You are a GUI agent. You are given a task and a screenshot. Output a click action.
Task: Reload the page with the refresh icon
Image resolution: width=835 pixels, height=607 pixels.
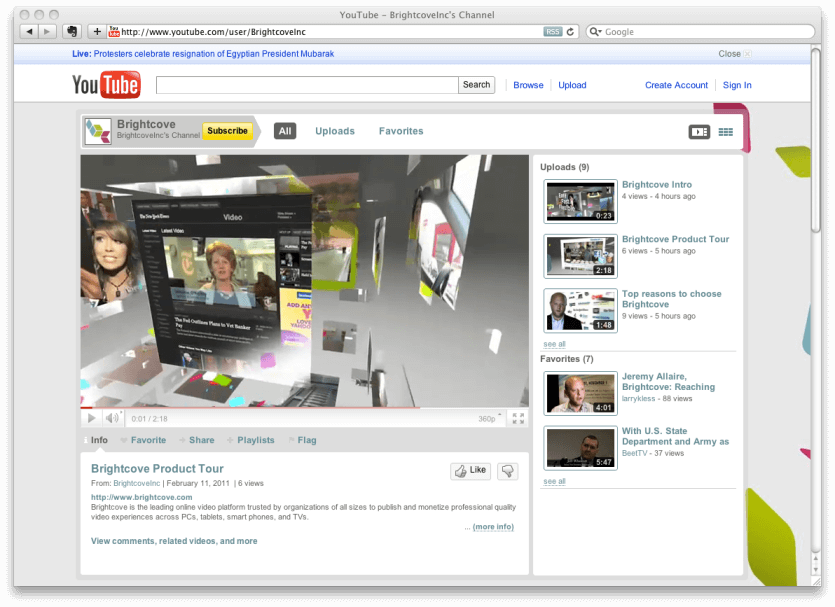click(570, 31)
